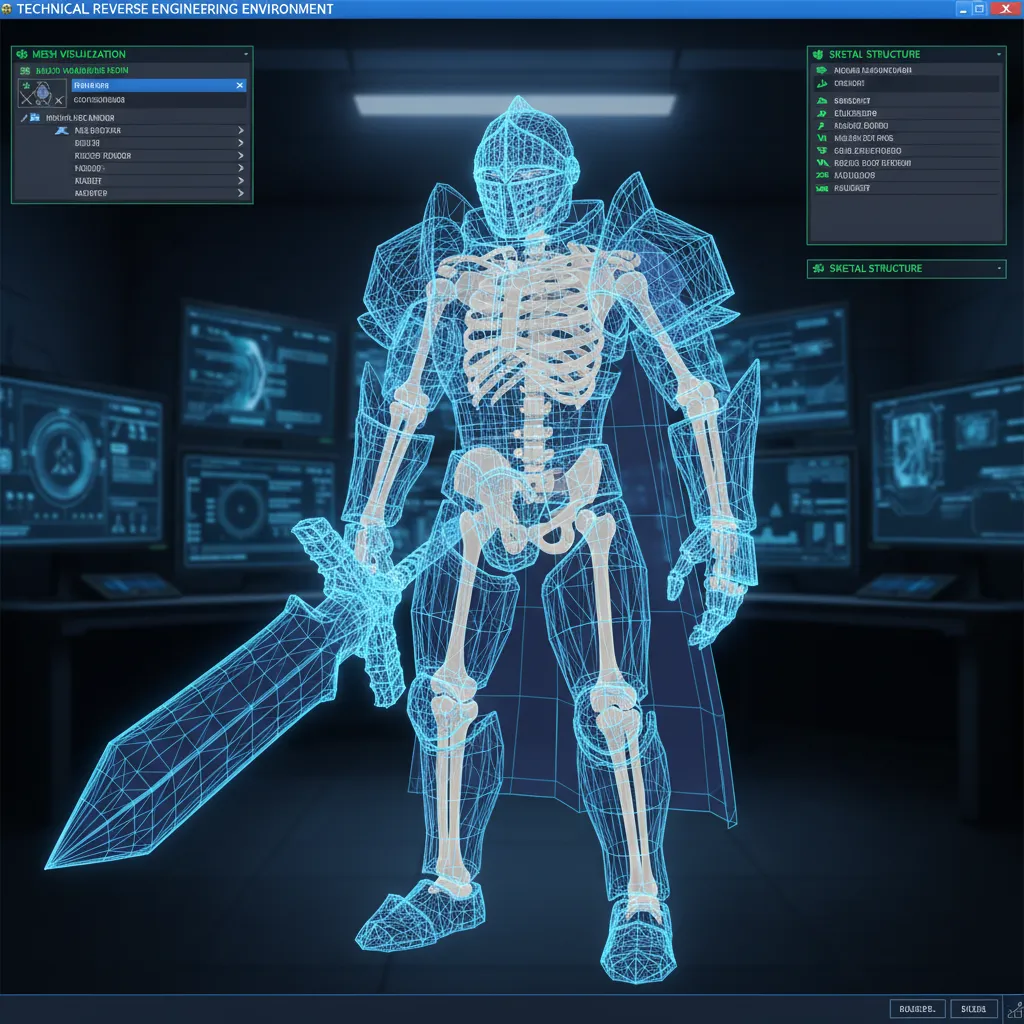Select the puzzle-piece icon beside Mesh Visualization header
The width and height of the screenshot is (1024, 1024).
click(22, 54)
